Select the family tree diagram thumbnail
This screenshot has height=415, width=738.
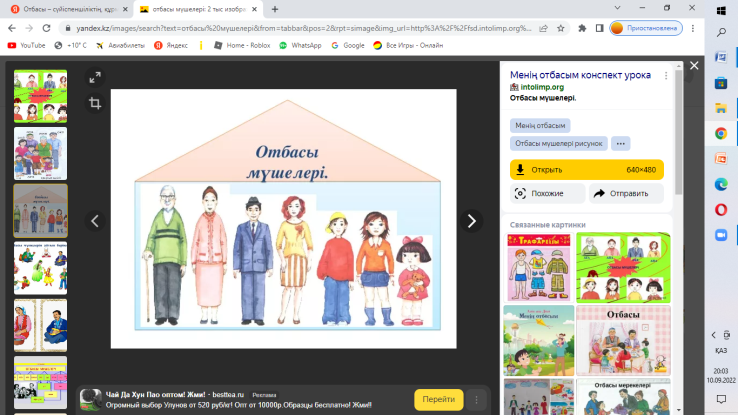[x=40, y=383]
